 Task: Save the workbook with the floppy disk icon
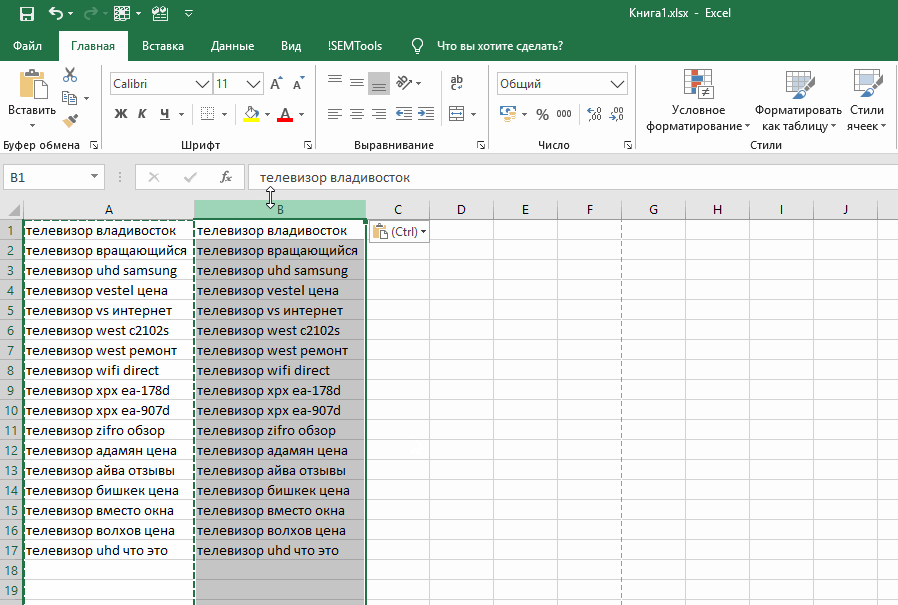(x=26, y=13)
